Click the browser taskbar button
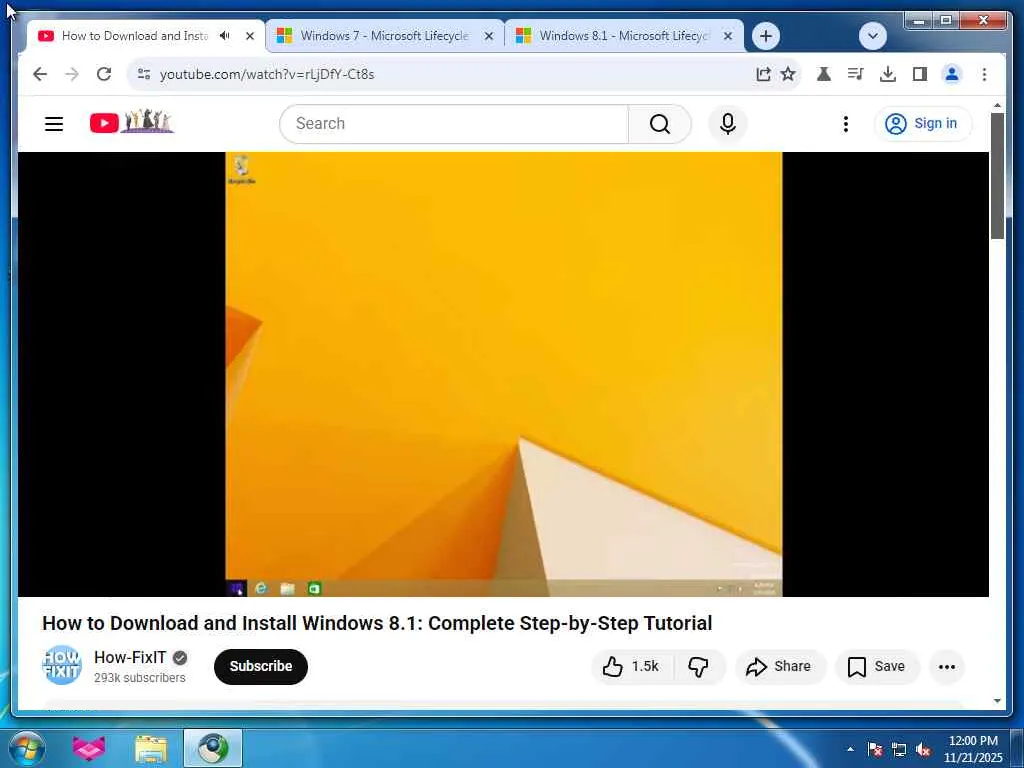 [x=213, y=748]
